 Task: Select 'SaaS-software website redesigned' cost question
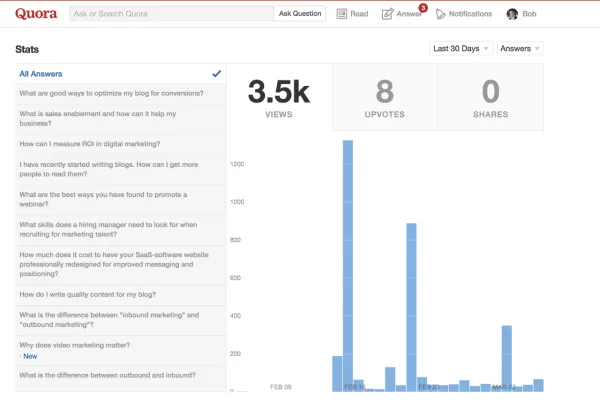pos(121,264)
